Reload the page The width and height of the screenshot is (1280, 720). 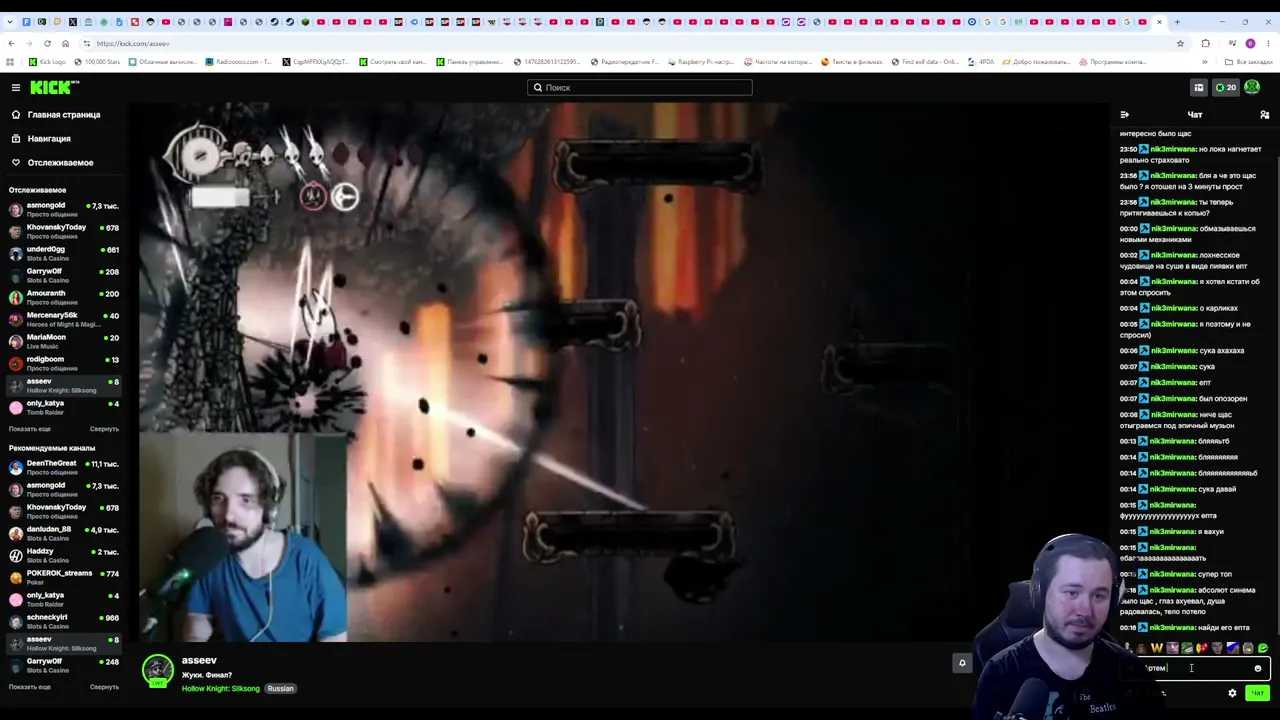[47, 43]
